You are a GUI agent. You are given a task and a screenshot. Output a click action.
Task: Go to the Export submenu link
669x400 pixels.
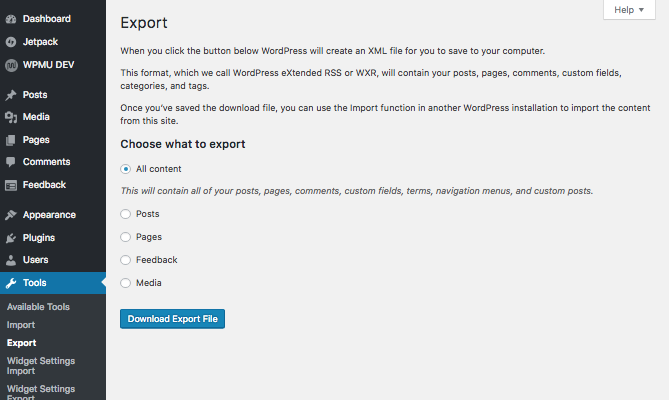pos(21,343)
